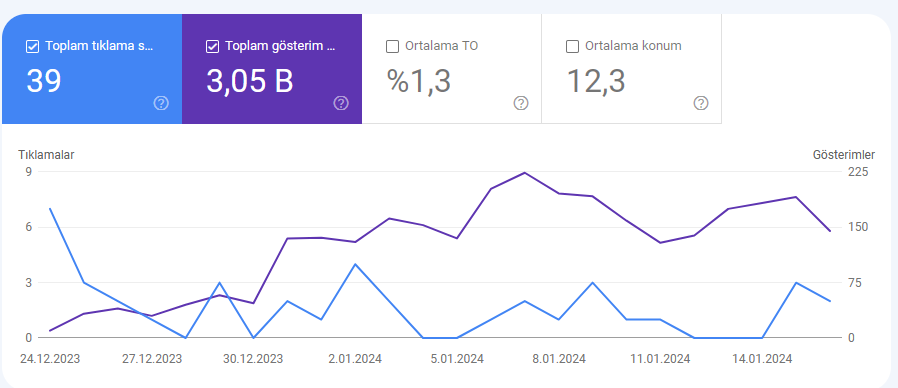The image size is (898, 388).
Task: Click the 24.12.2023 date label
Action: coord(50,359)
